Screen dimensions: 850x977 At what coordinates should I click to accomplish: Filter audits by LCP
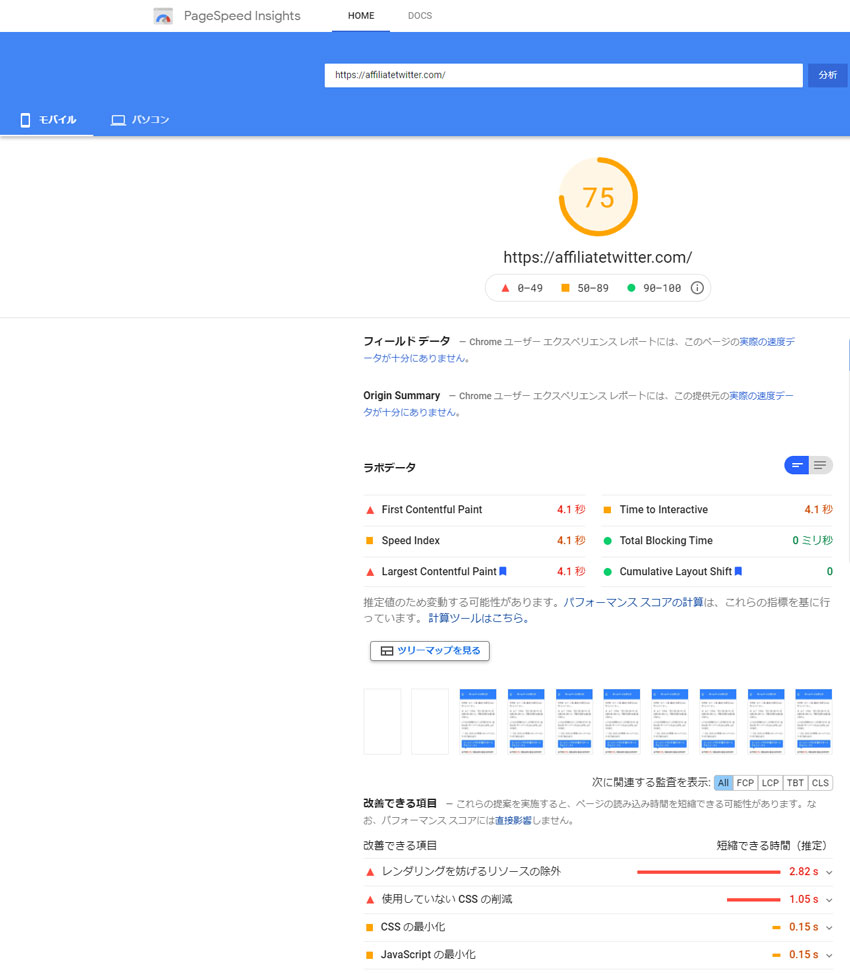click(x=770, y=783)
